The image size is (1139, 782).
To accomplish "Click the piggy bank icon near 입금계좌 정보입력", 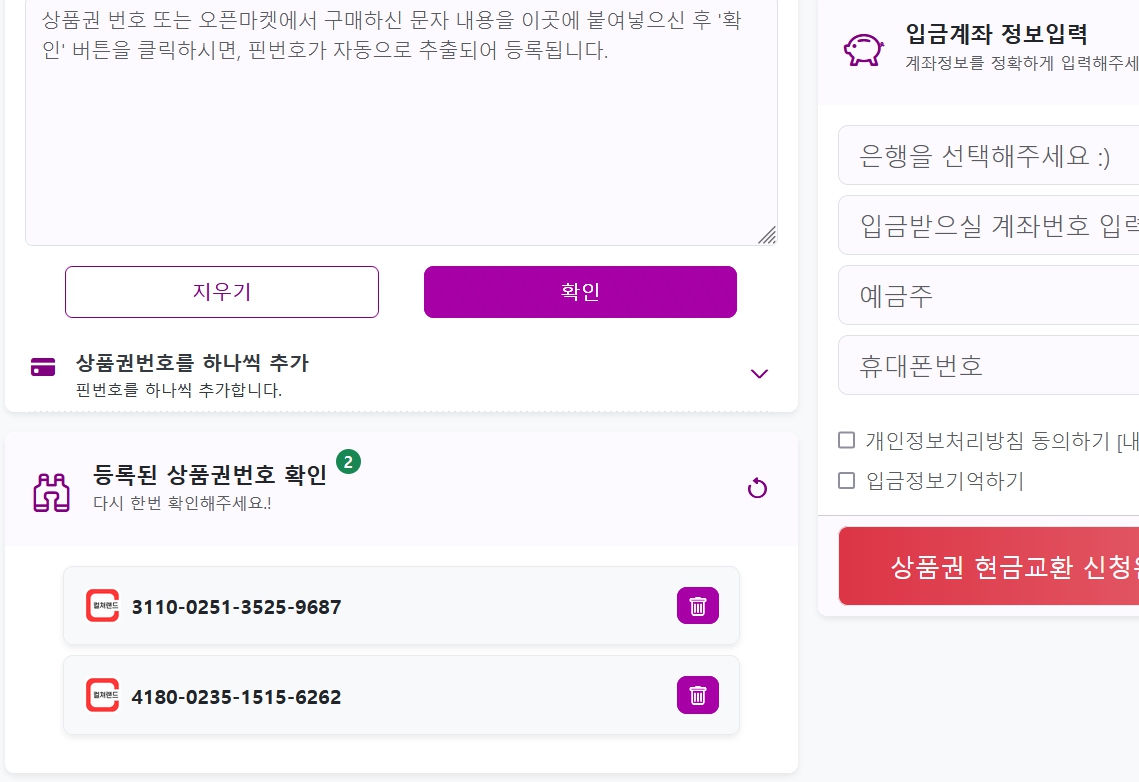I will pos(864,49).
